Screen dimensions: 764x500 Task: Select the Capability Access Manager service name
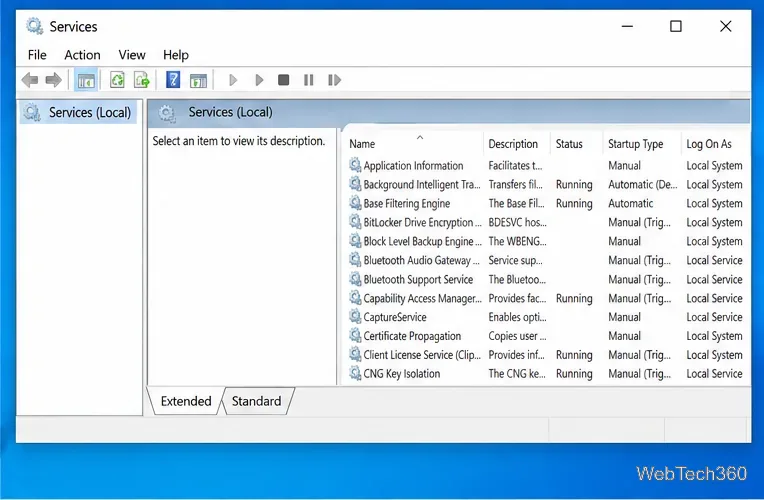pos(422,299)
